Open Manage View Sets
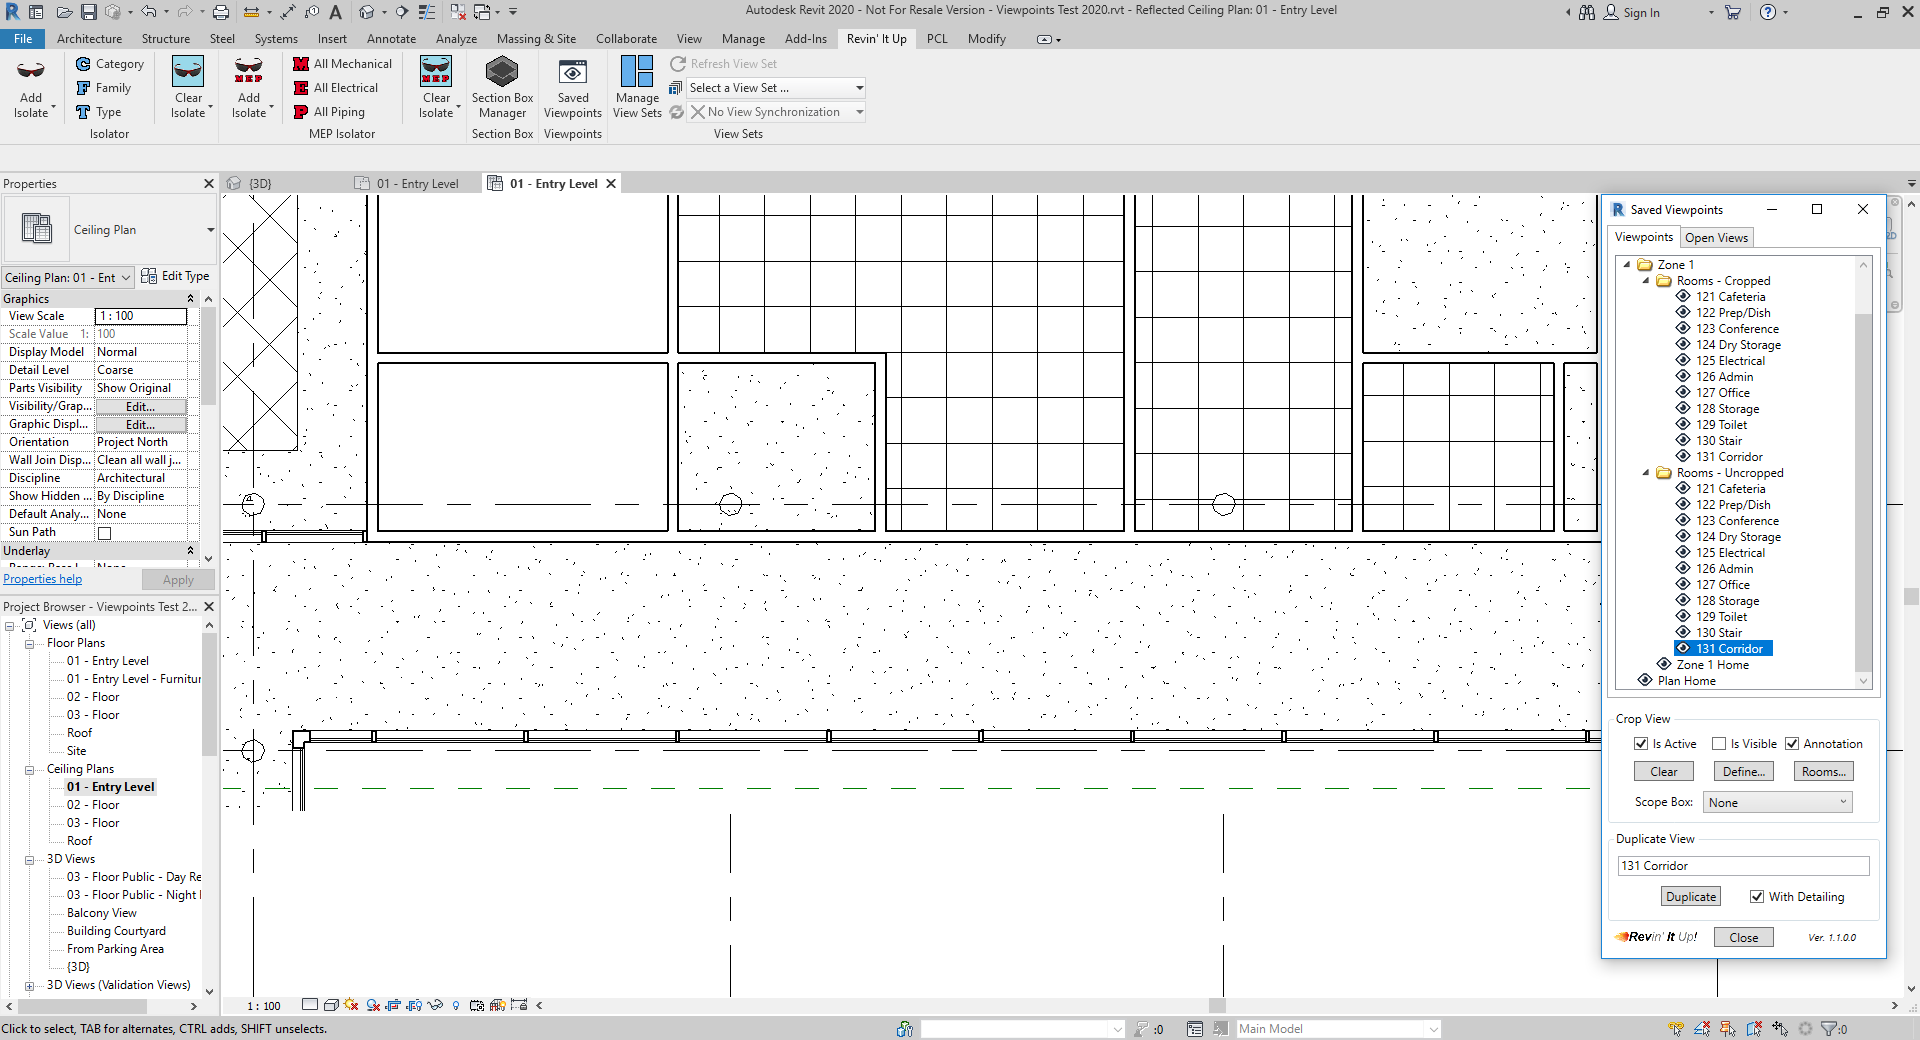This screenshot has height=1040, width=1920. click(637, 88)
